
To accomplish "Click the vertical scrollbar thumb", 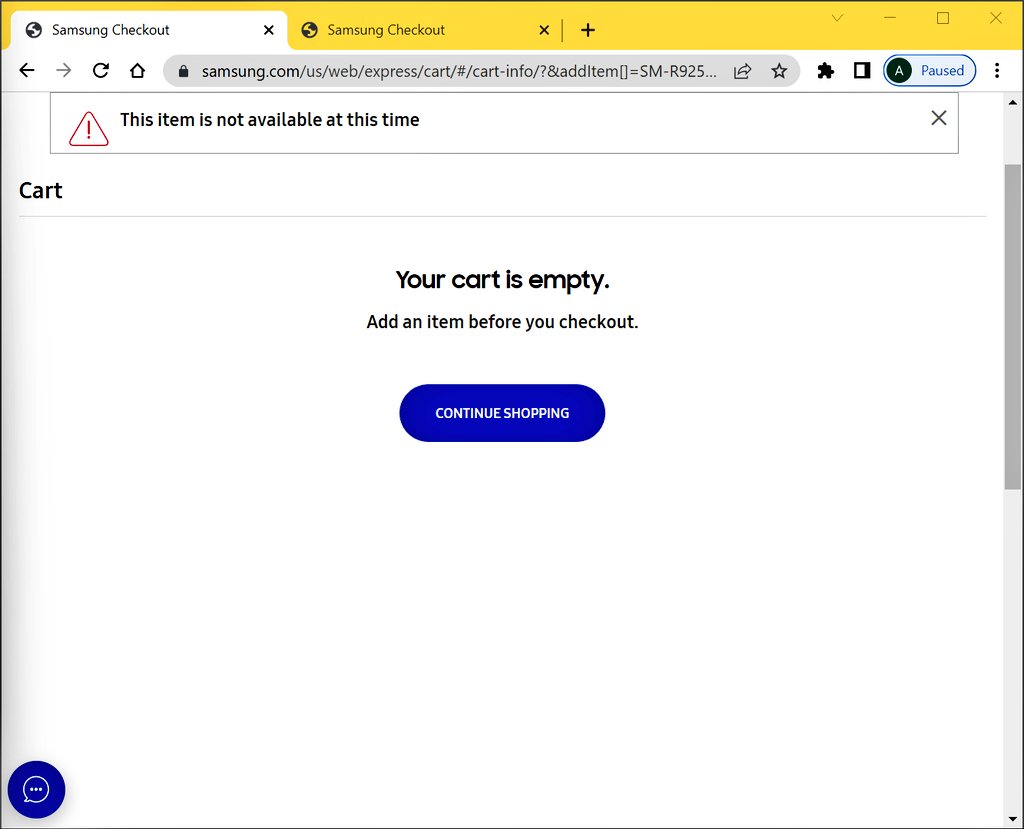I will pos(1012,327).
